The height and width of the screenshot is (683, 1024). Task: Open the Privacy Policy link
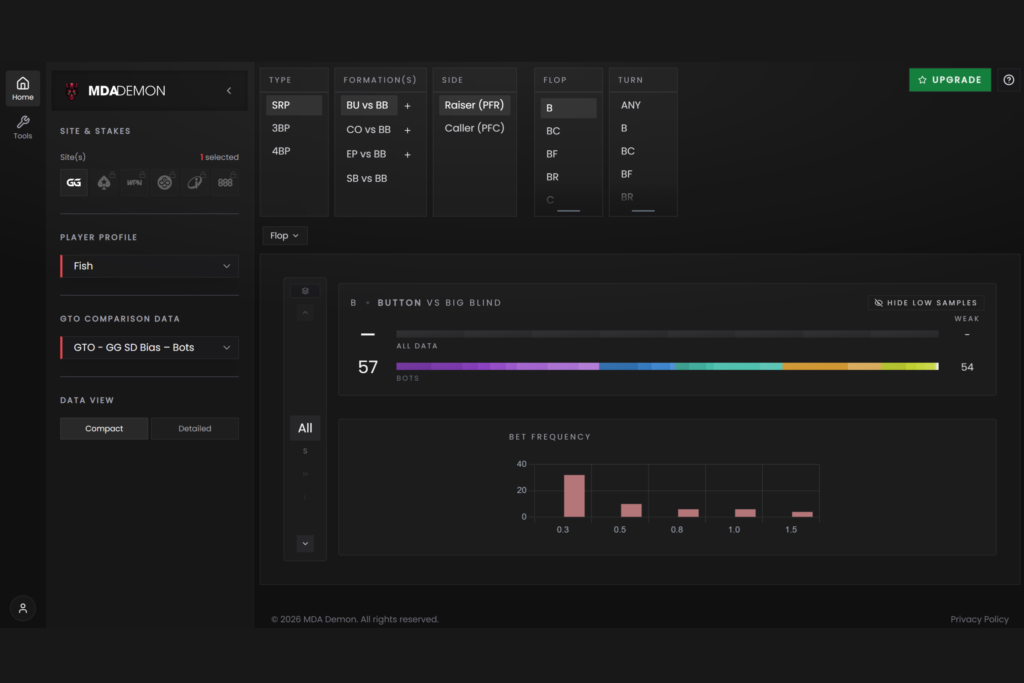pyautogui.click(x=979, y=619)
